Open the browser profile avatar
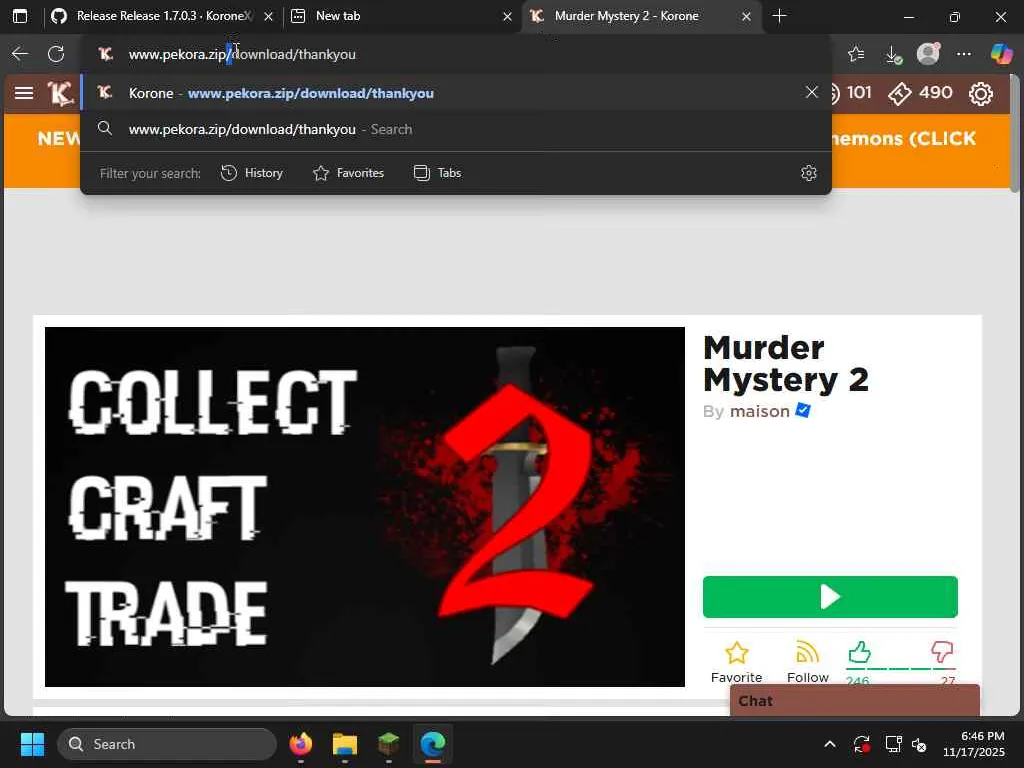 pyautogui.click(x=928, y=54)
